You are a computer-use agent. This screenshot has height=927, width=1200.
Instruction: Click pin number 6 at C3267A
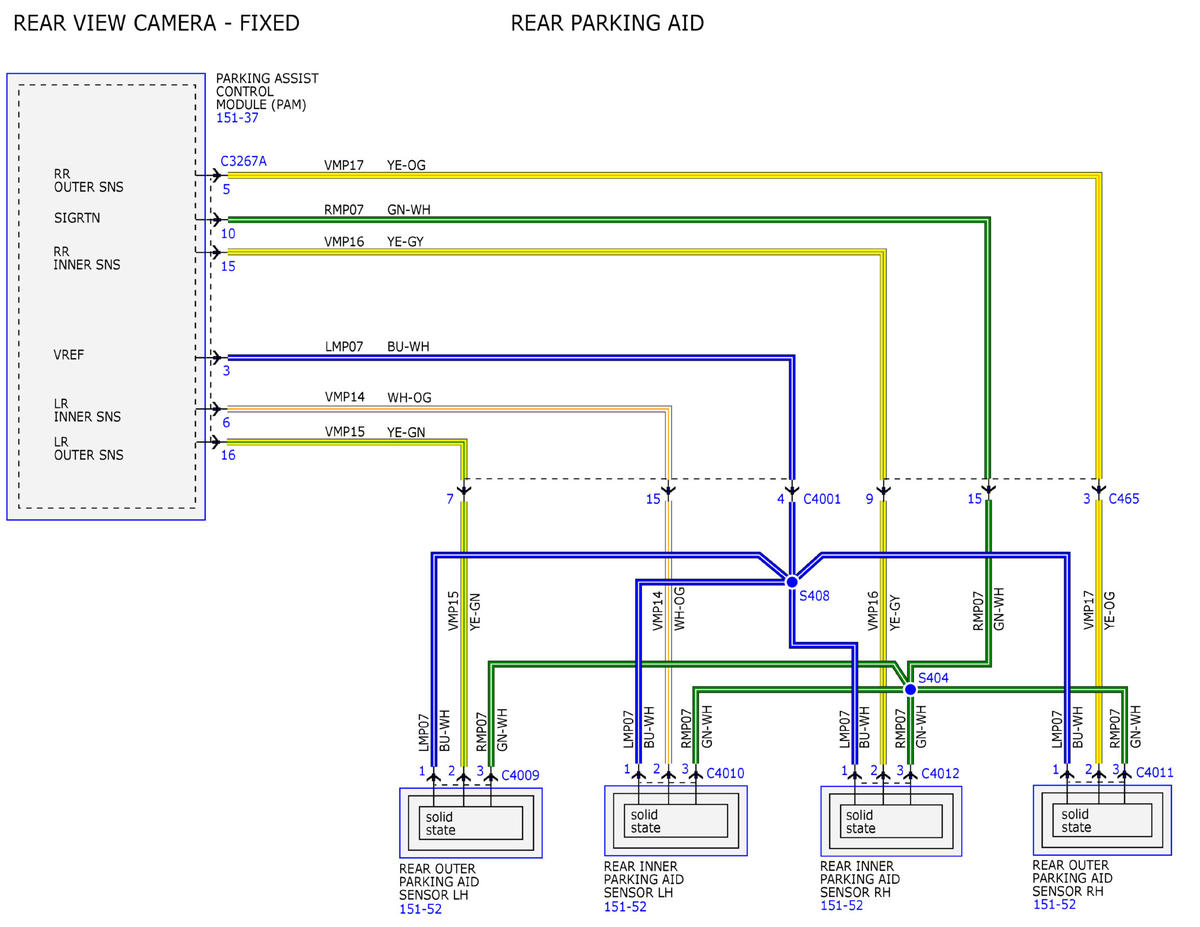pos(226,423)
